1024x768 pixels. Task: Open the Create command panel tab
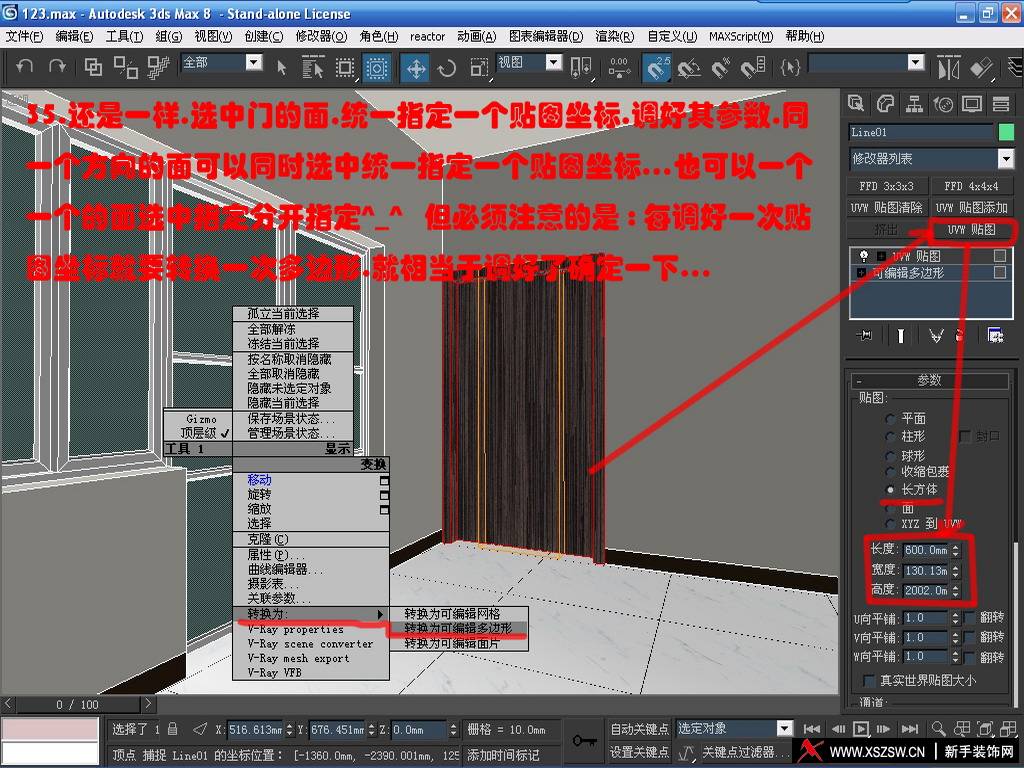[856, 103]
